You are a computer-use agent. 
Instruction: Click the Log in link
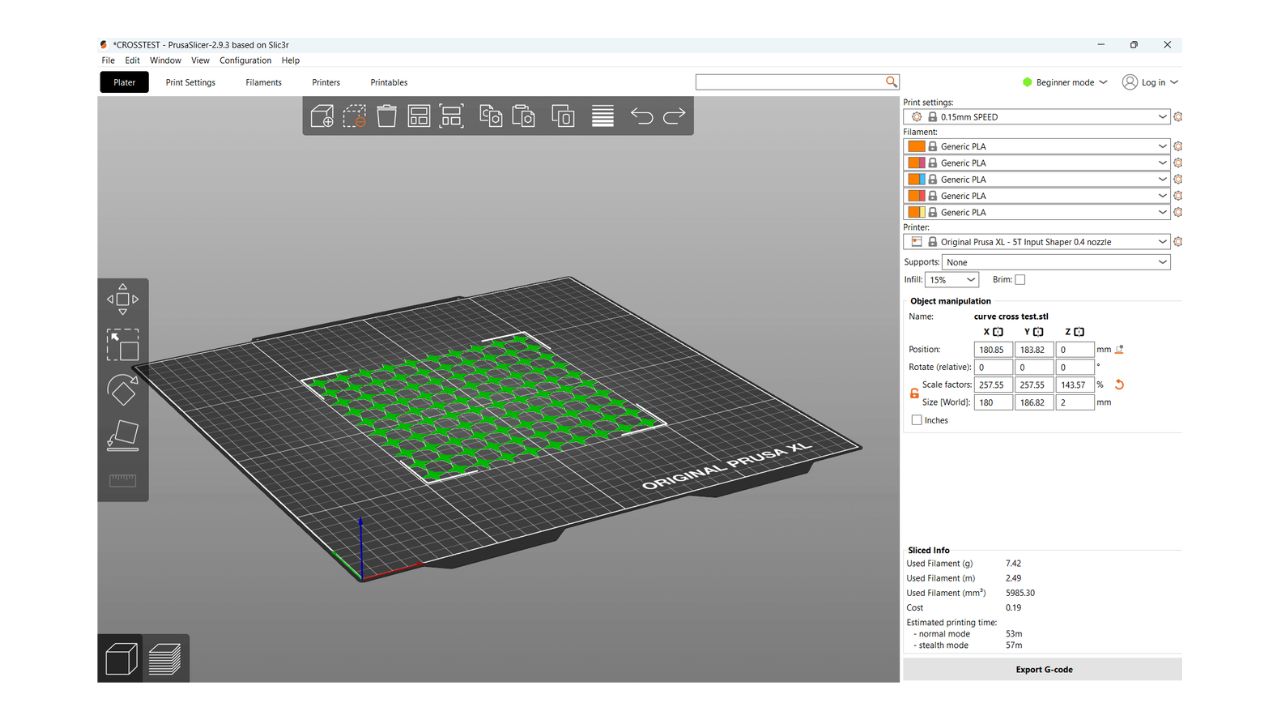(1151, 83)
